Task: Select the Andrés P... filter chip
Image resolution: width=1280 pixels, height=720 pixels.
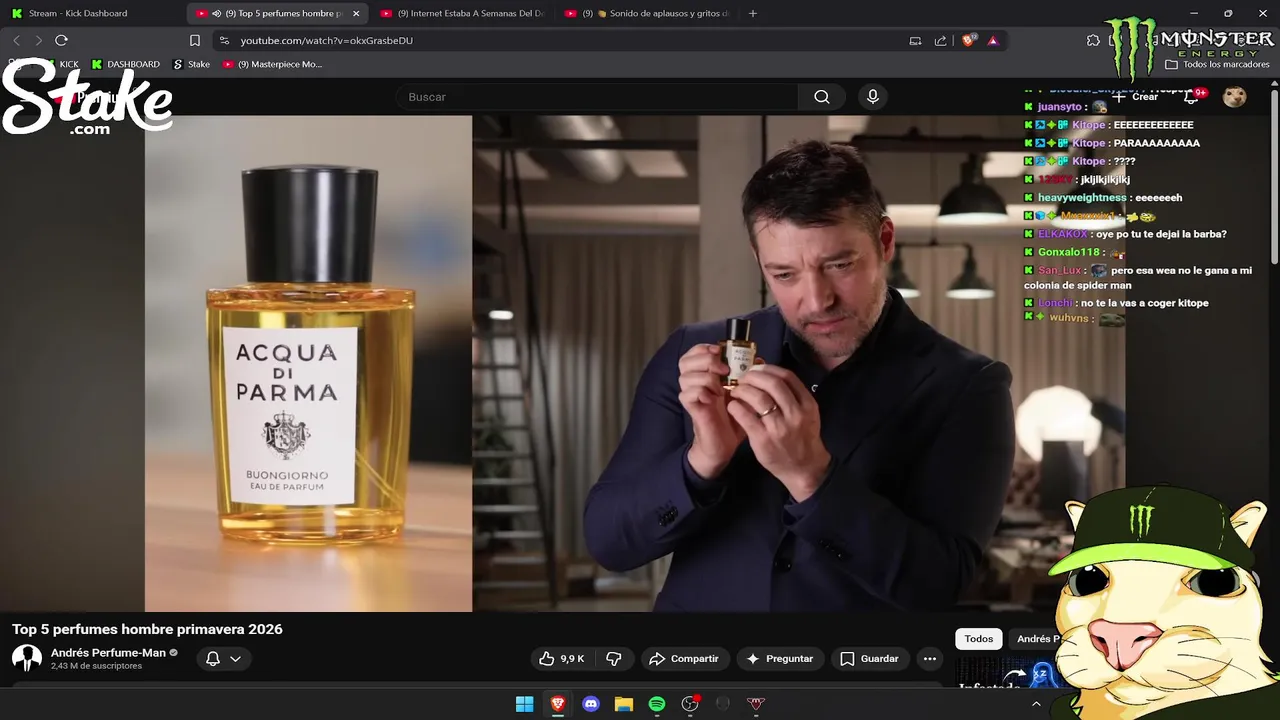Action: click(x=1038, y=639)
